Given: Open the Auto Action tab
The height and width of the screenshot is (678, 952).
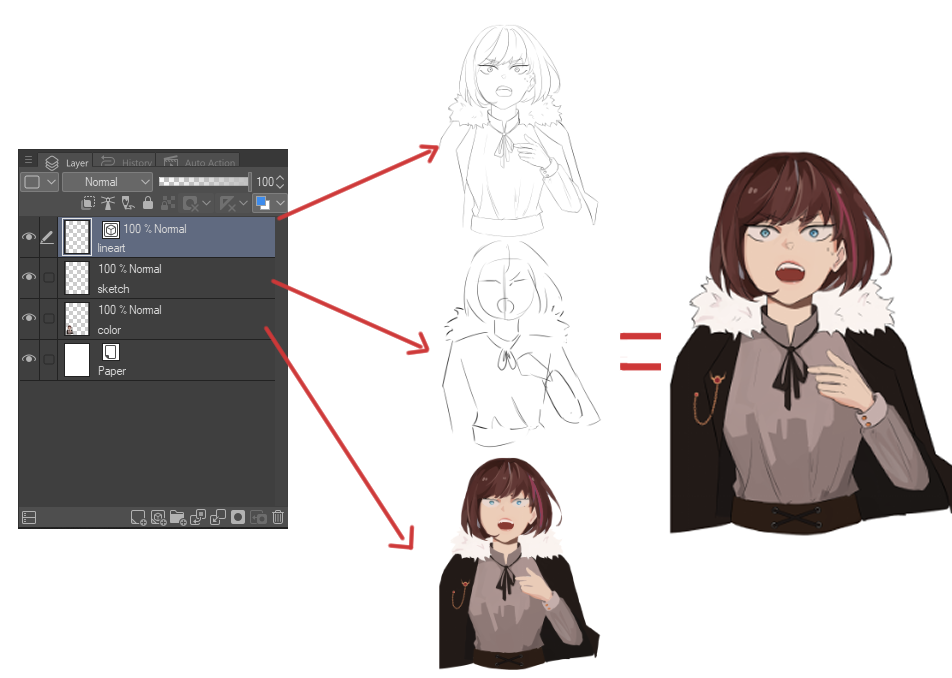Looking at the screenshot, I should (x=199, y=161).
